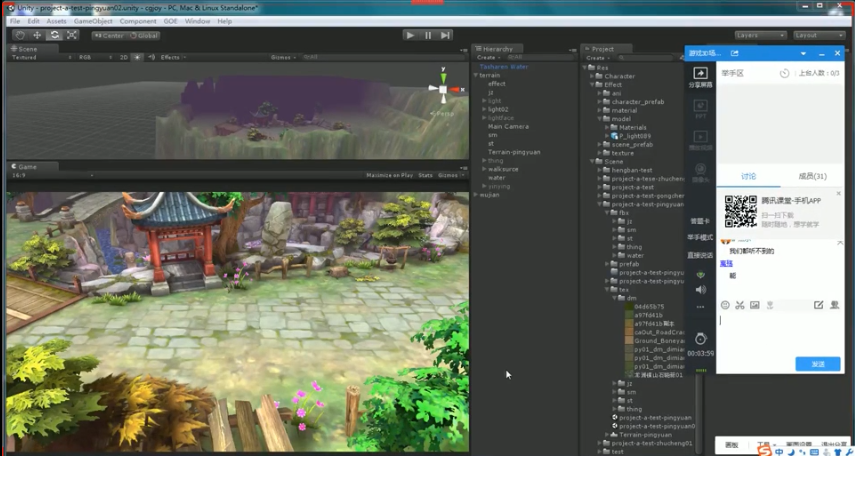Open Create dropdown in Hierarchy panel
This screenshot has height=479, width=855.
[488, 57]
